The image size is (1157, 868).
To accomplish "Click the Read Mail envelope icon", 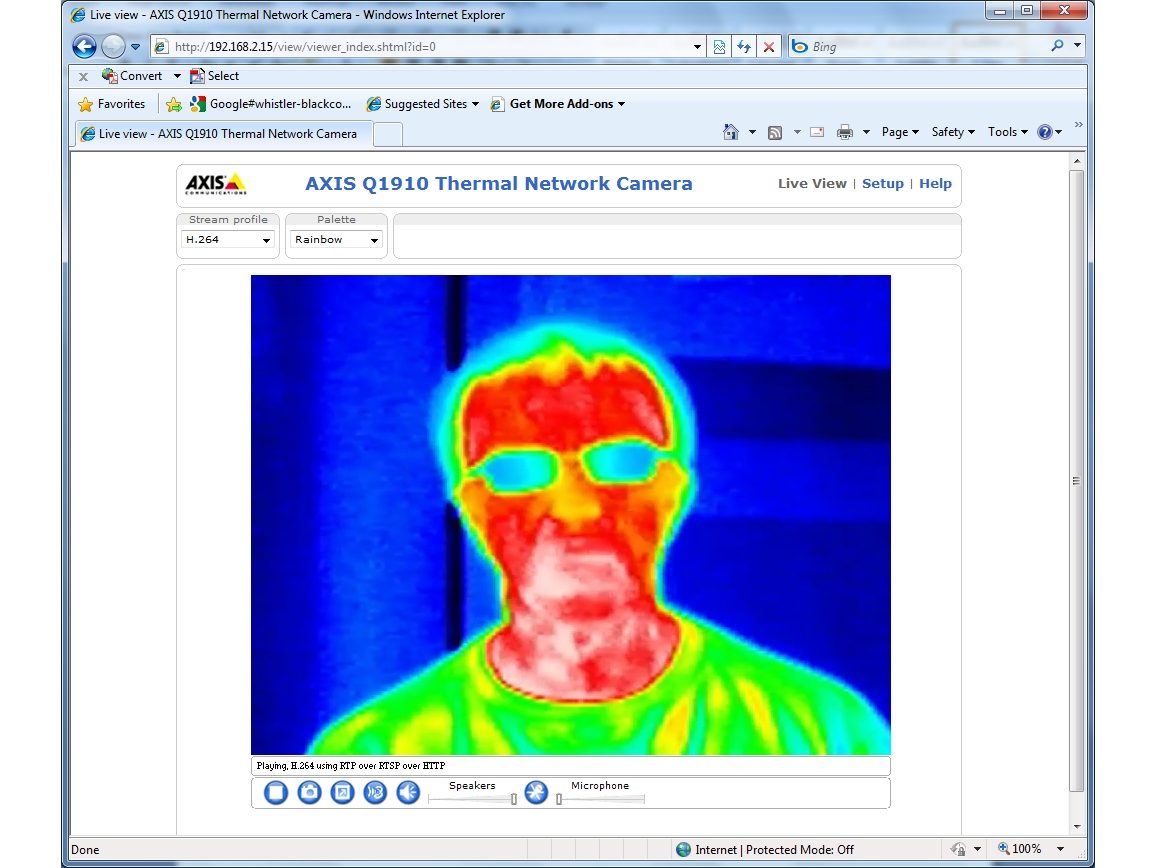I will coord(817,132).
